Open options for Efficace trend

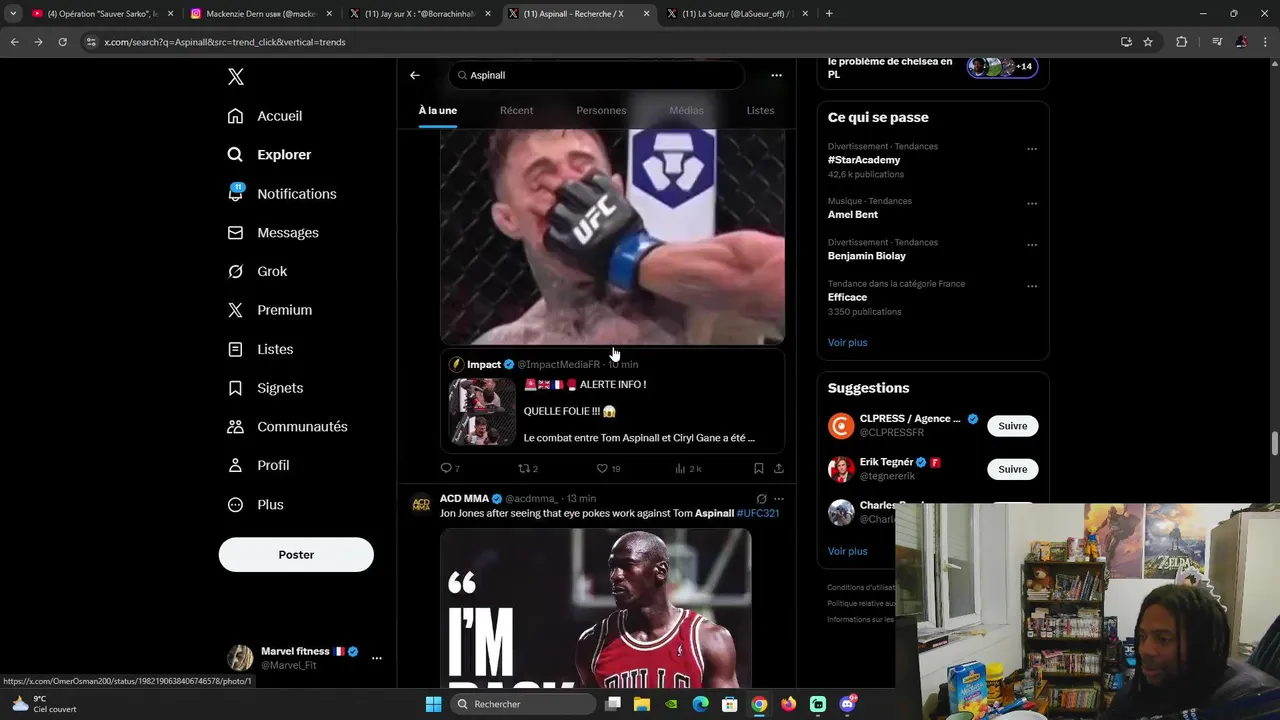tap(1032, 286)
